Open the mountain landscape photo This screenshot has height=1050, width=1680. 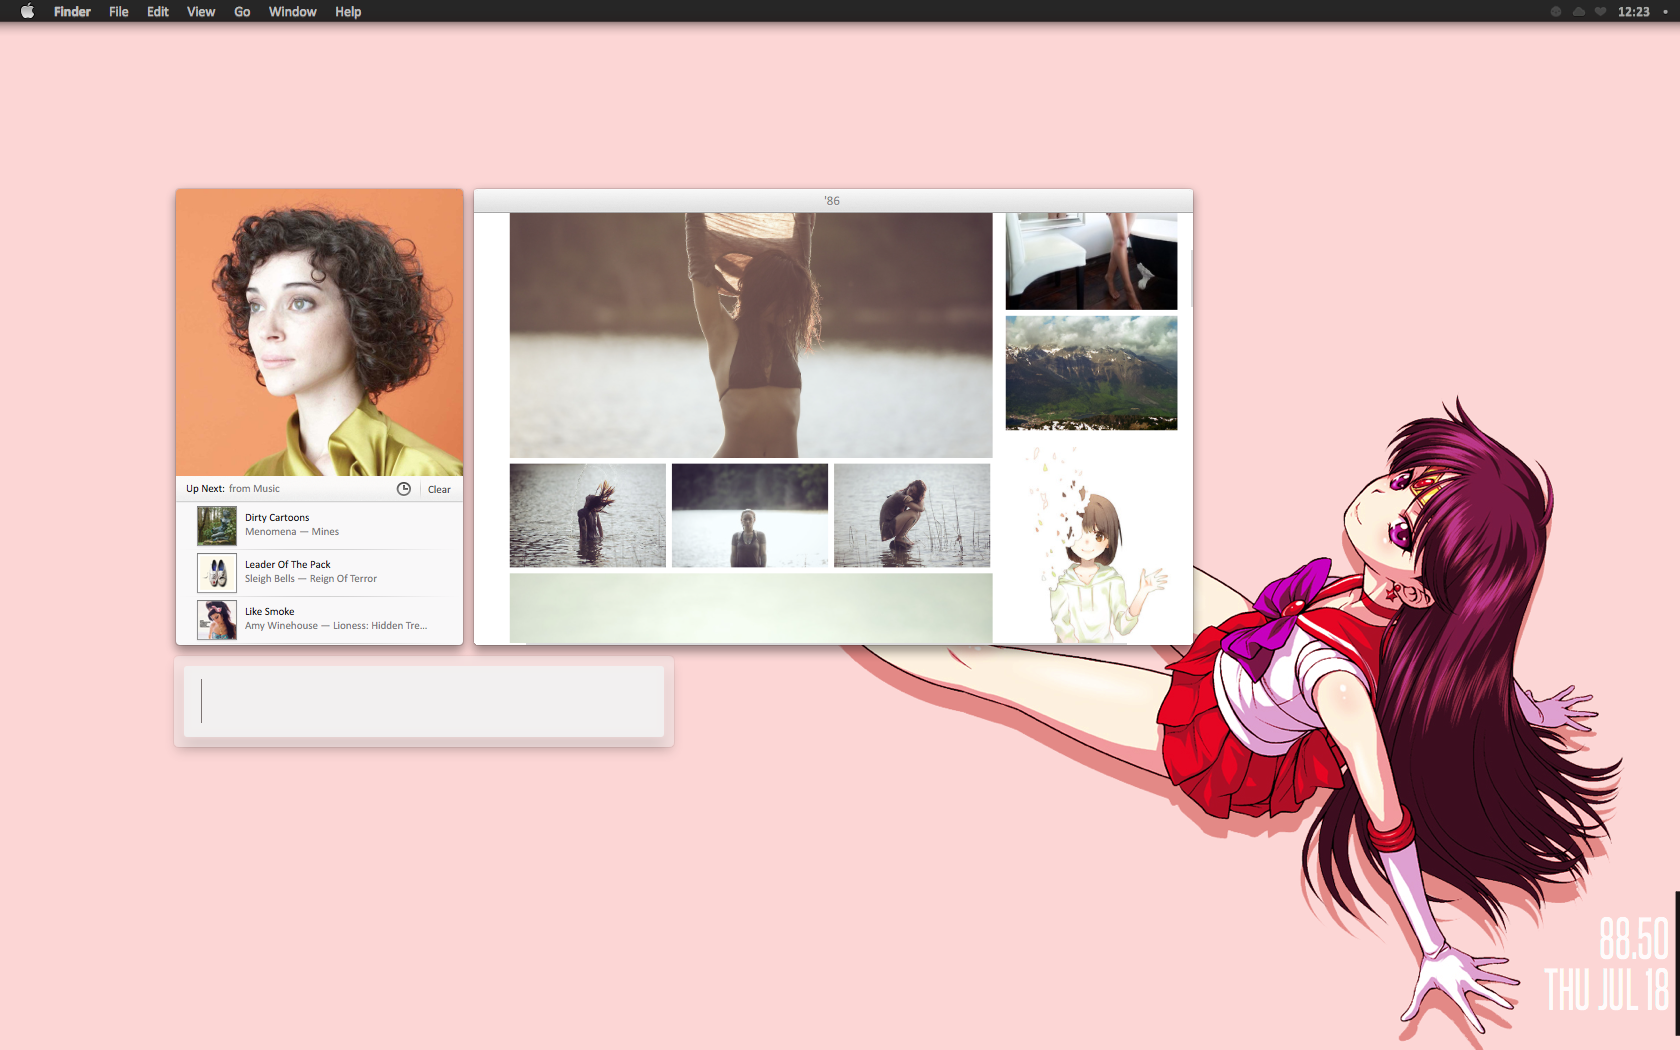(1091, 373)
